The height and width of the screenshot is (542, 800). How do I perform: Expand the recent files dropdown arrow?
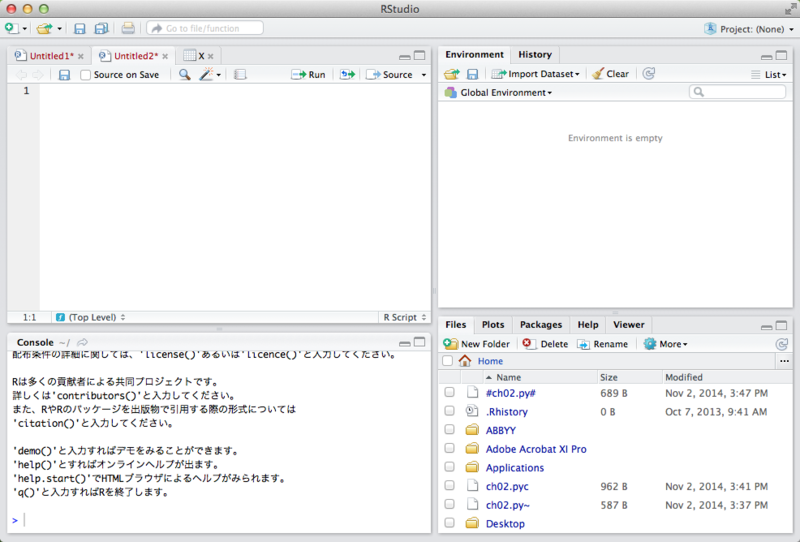coord(60,29)
